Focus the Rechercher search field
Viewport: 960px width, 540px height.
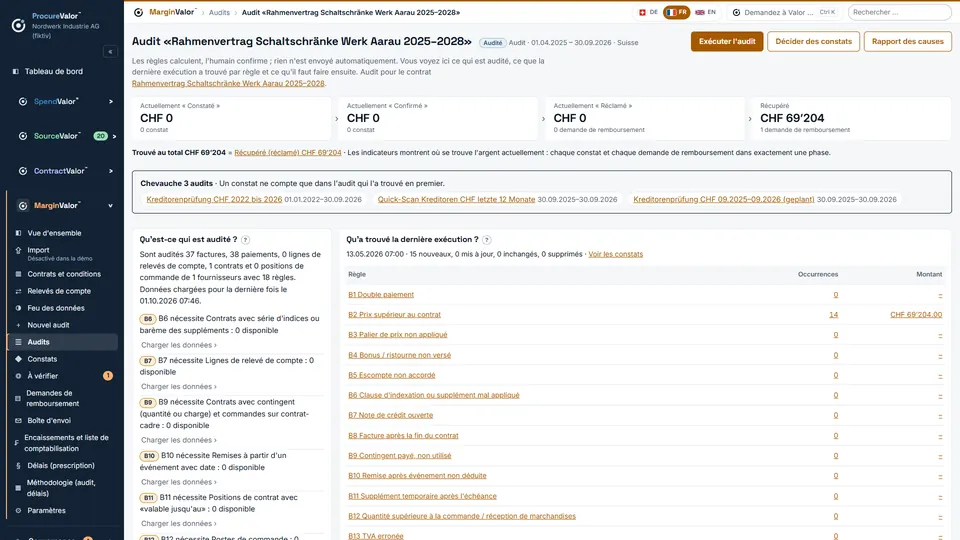pyautogui.click(x=899, y=12)
